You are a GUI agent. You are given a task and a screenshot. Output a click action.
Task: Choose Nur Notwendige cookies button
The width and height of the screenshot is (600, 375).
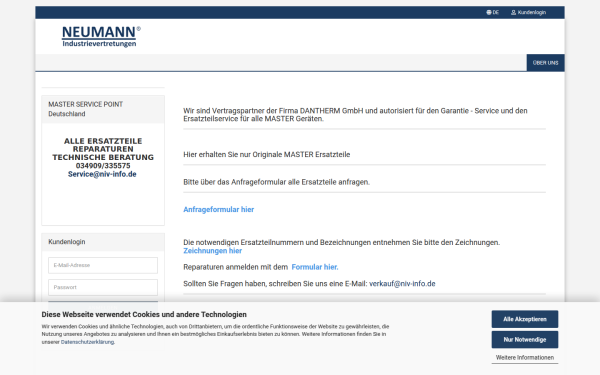pyautogui.click(x=525, y=339)
